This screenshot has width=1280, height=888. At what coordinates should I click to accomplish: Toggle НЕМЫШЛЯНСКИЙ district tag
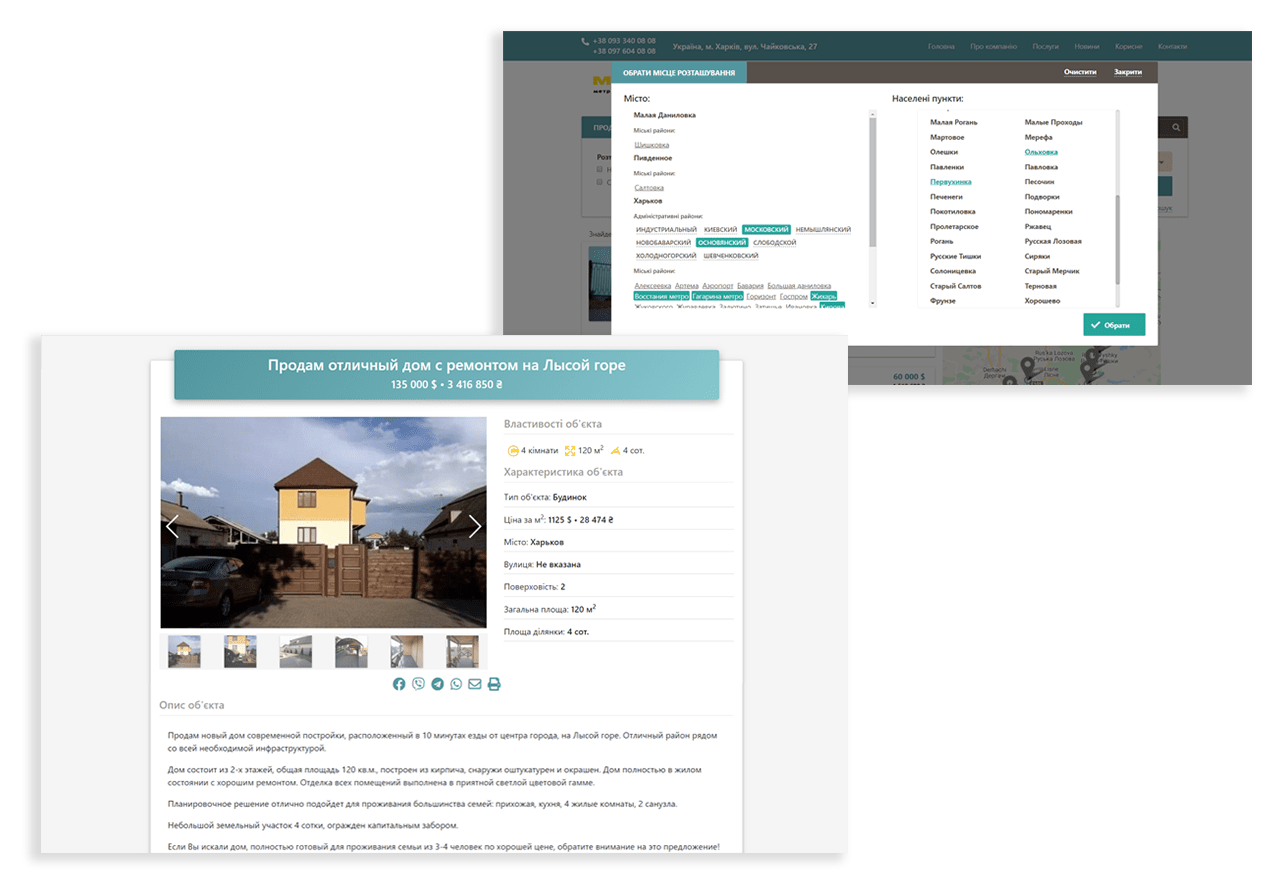coord(823,230)
